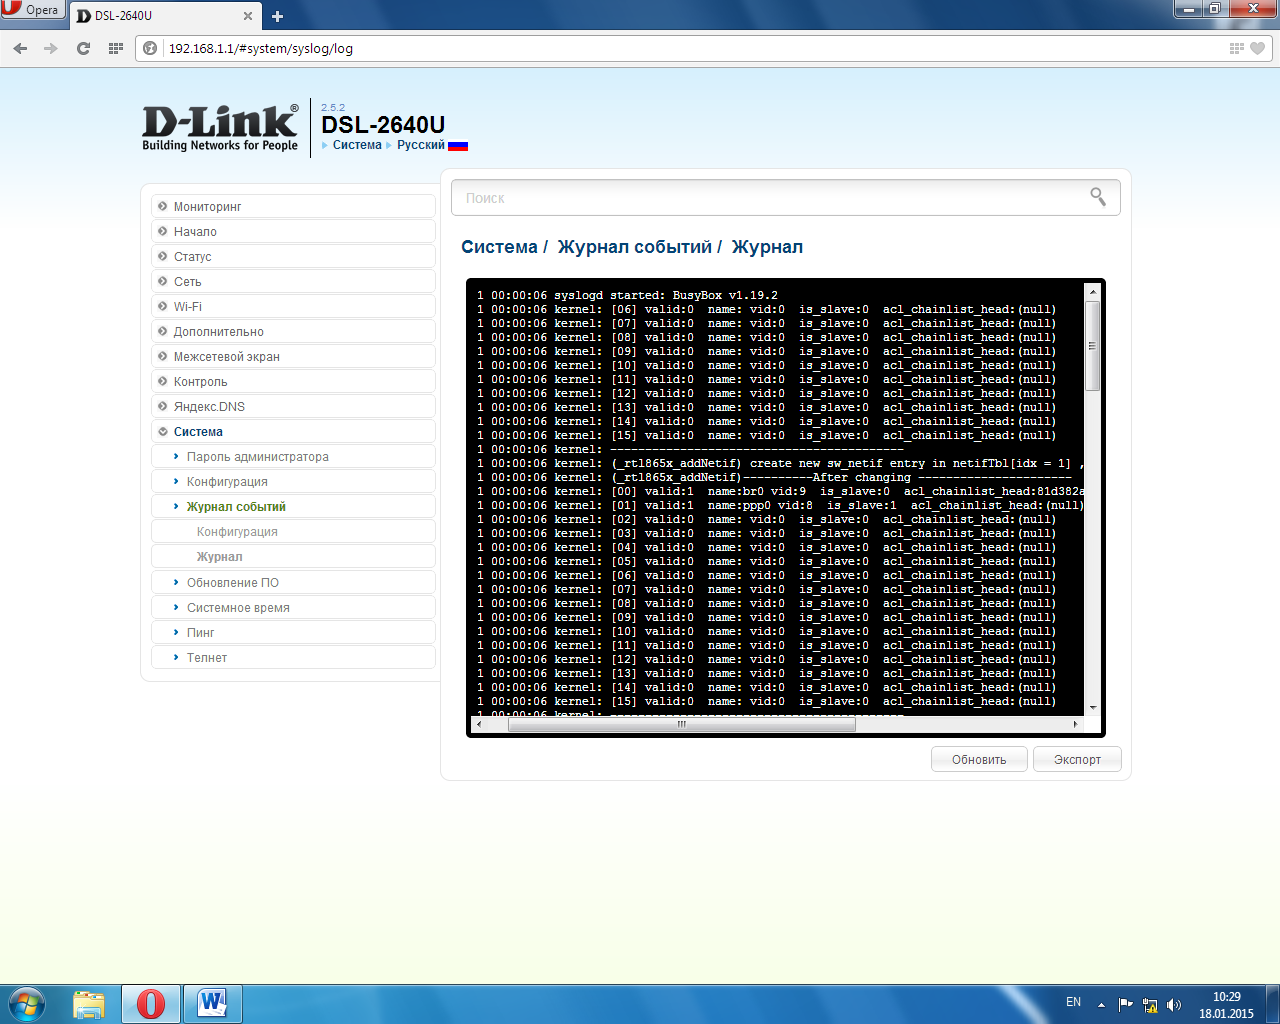Expand the Межсетевой экран section
Viewport: 1280px width, 1024px height.
(x=227, y=357)
